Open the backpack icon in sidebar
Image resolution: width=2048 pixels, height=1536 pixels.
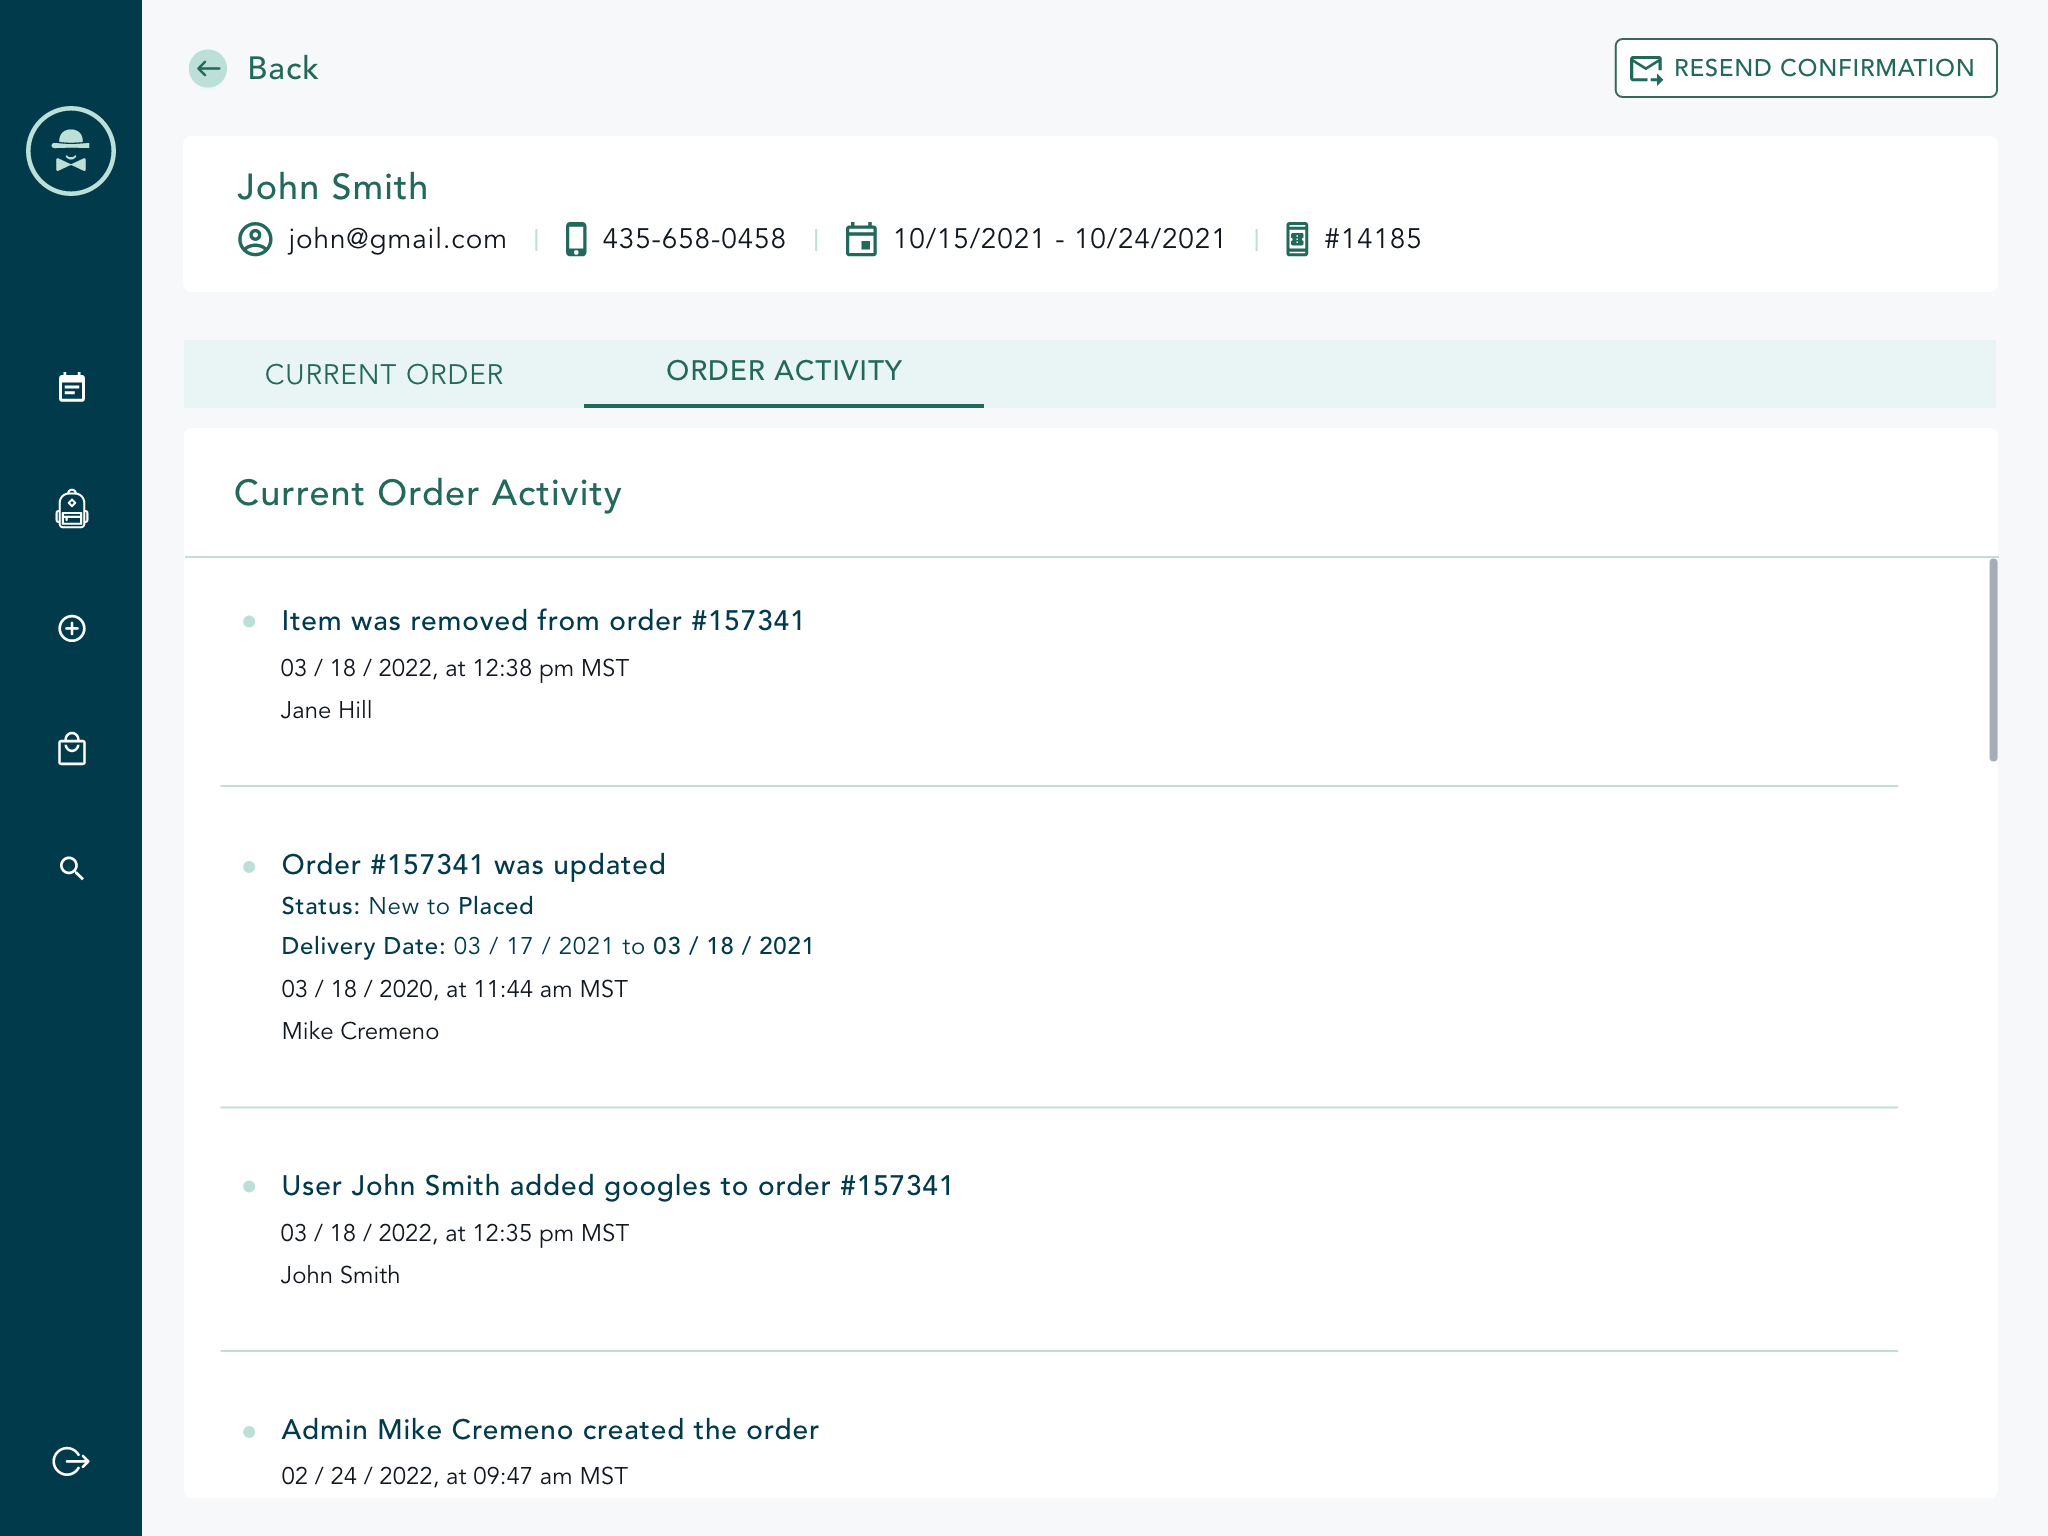point(71,509)
